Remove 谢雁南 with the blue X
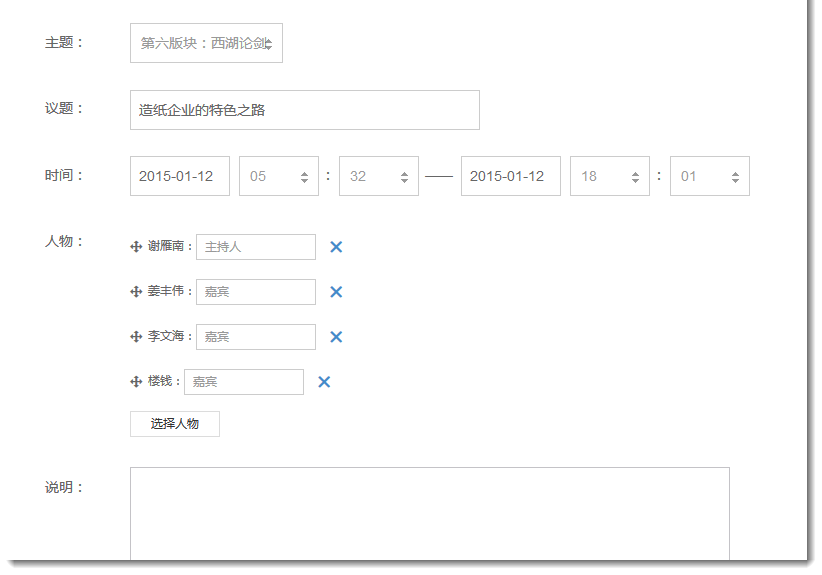Viewport: 822px width, 575px height. 336,247
